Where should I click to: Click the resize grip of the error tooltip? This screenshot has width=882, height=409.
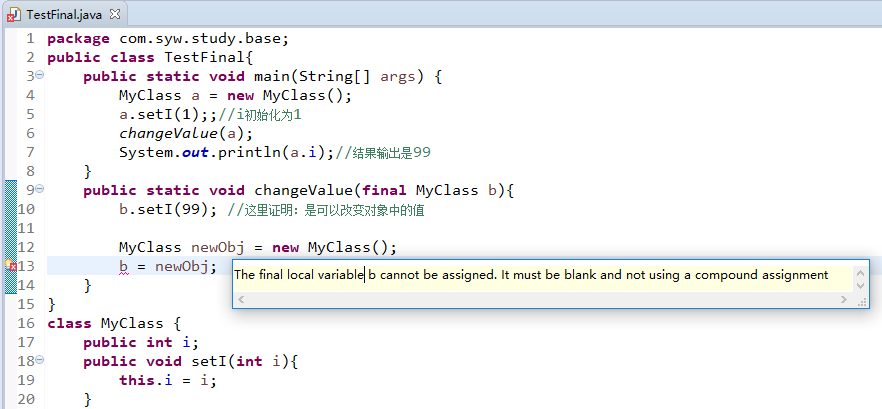(861, 302)
